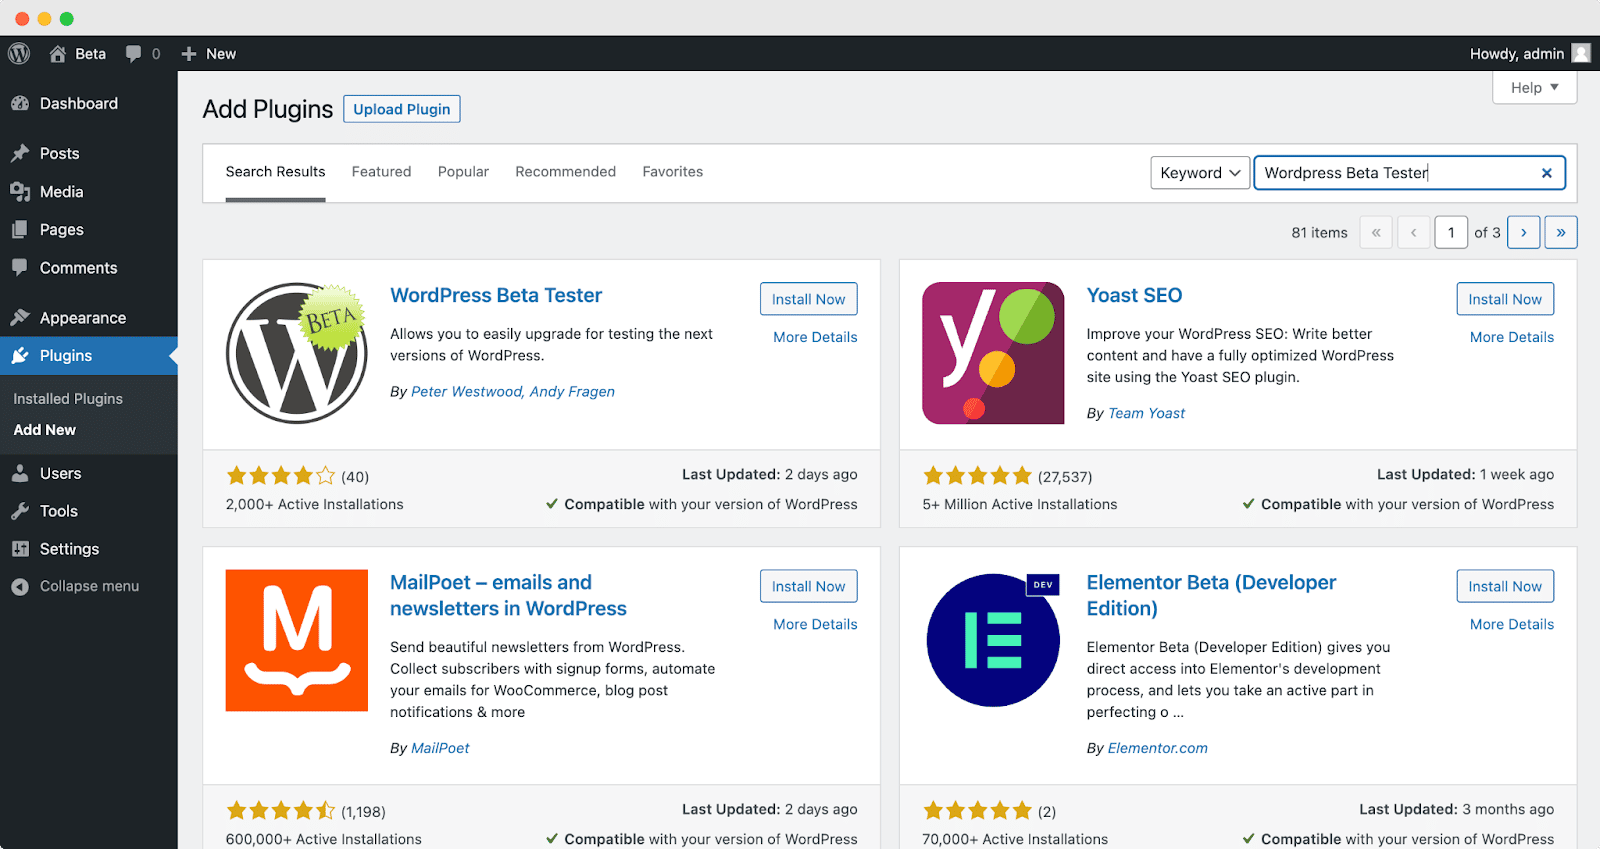1600x849 pixels.
Task: Open the New content menu
Action: click(209, 54)
